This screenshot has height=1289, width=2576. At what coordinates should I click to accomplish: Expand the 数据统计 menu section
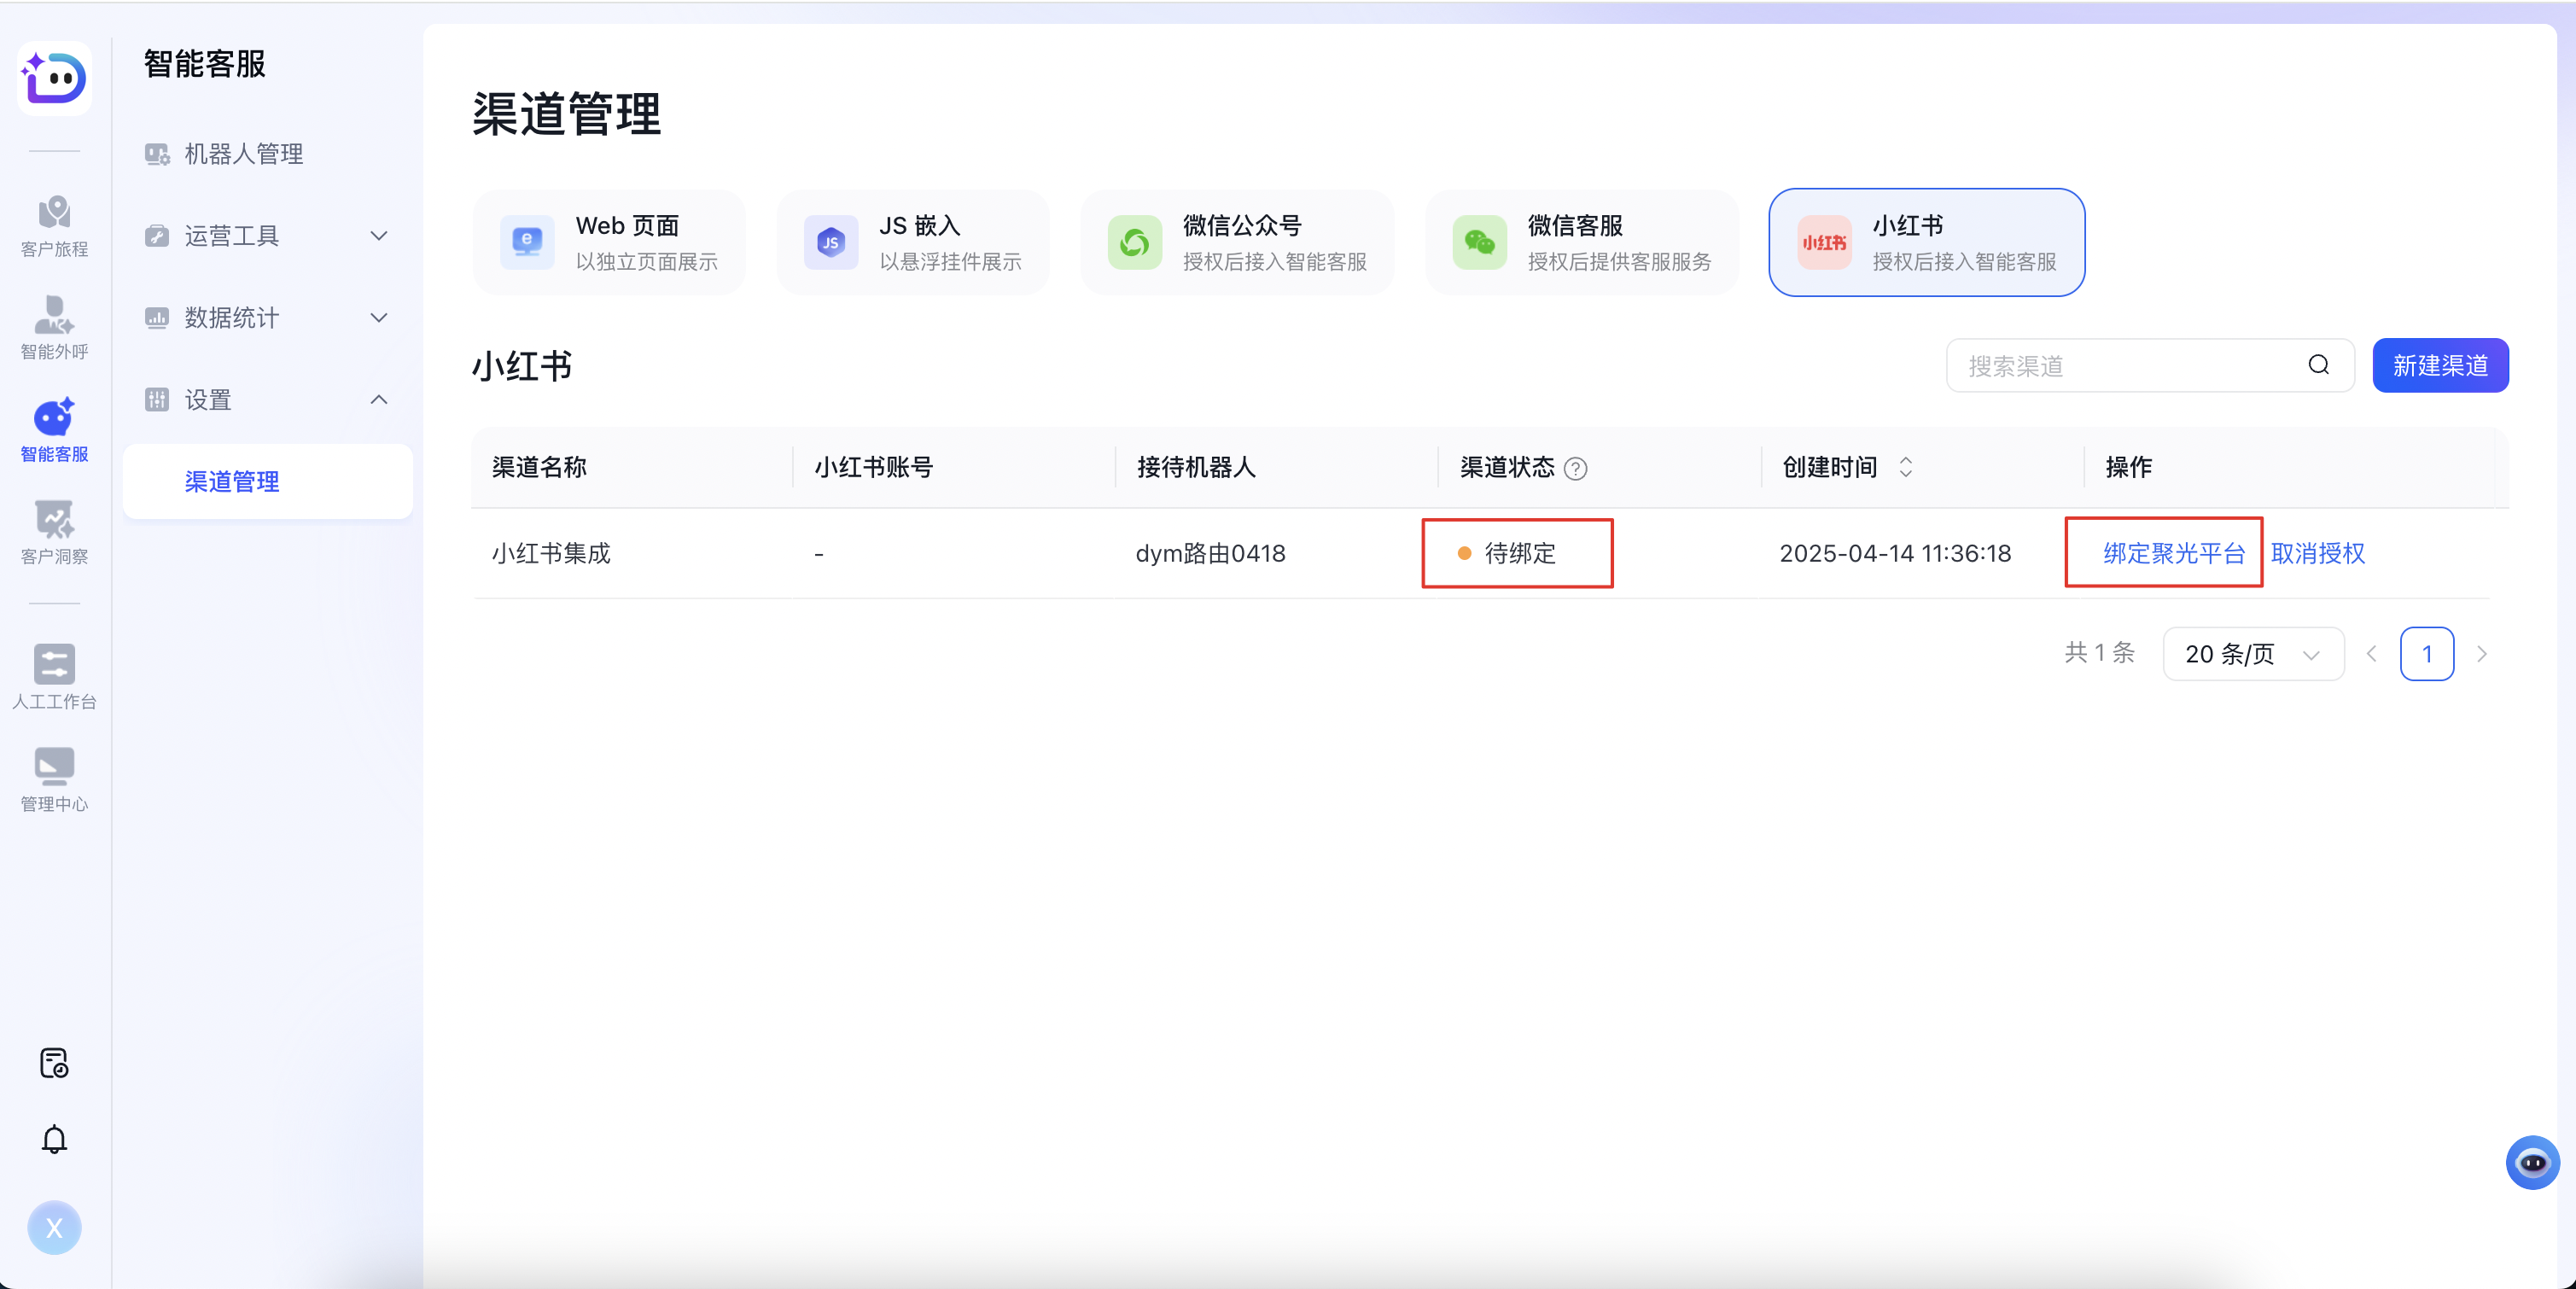(x=265, y=318)
